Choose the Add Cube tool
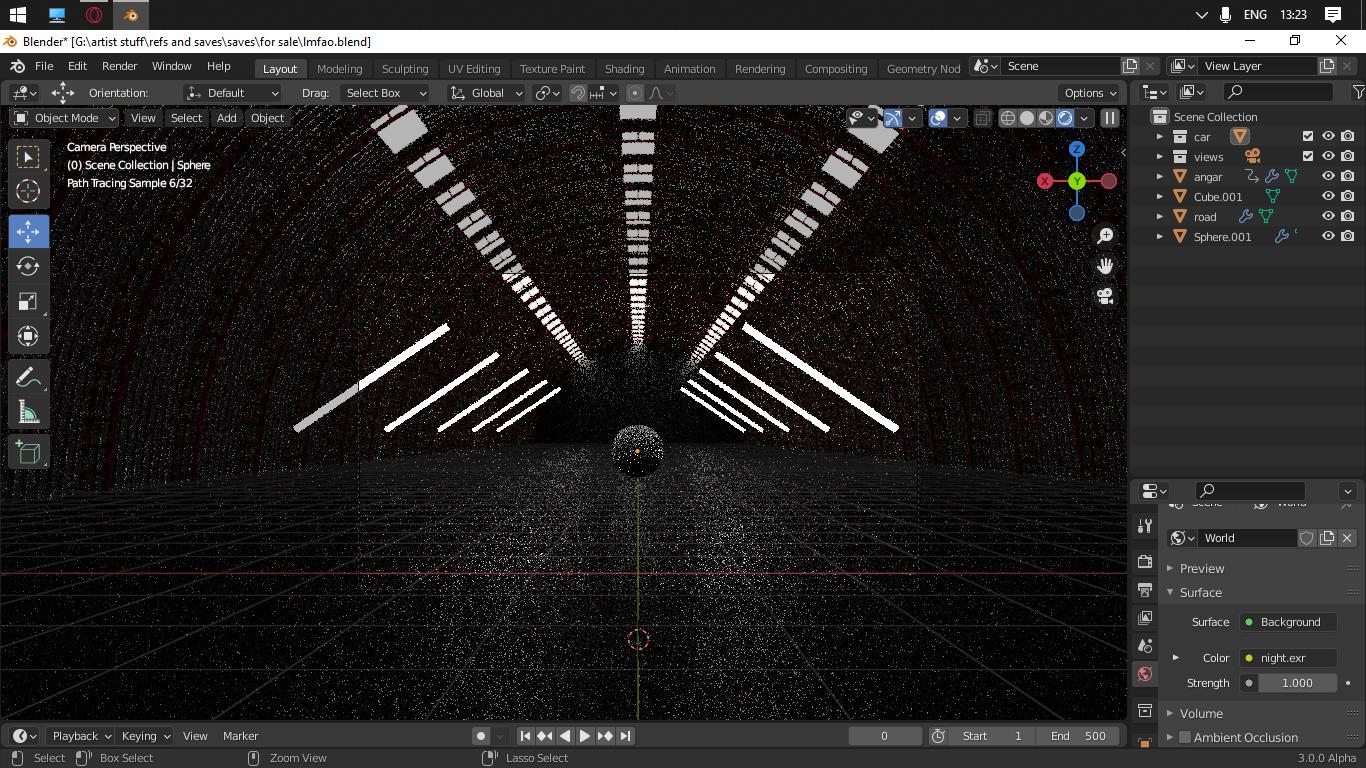 28,452
